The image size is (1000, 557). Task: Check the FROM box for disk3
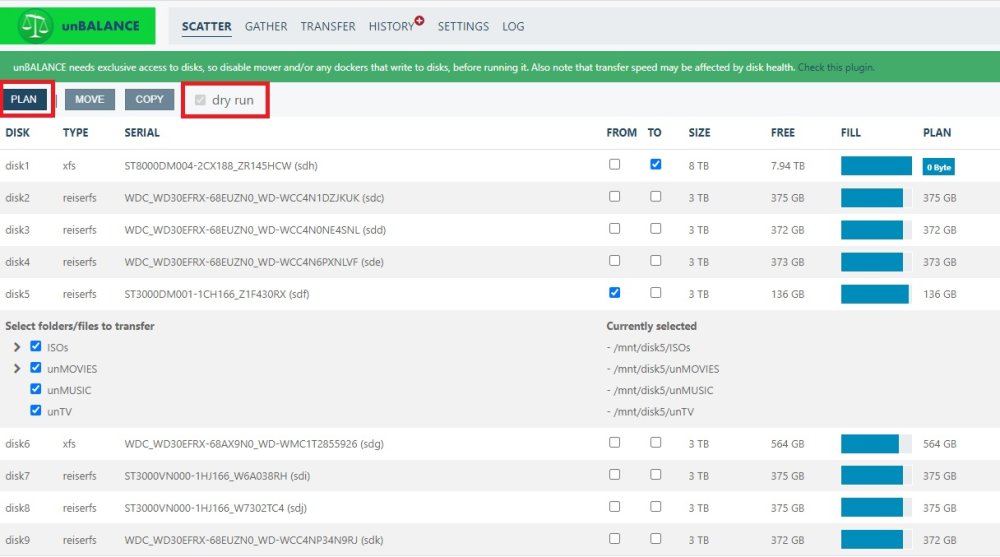pos(614,228)
